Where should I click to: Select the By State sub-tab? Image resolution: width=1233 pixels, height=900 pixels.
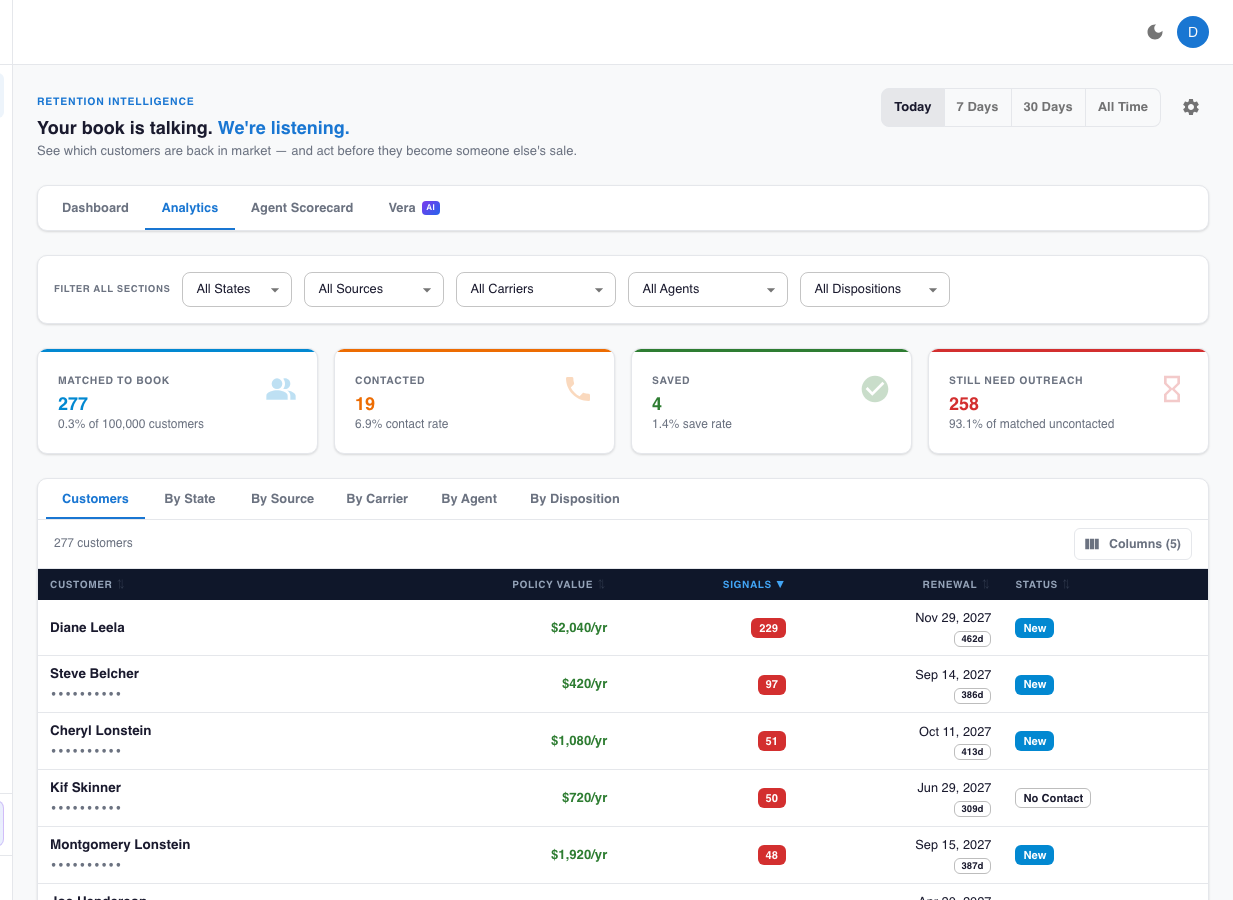coord(190,499)
